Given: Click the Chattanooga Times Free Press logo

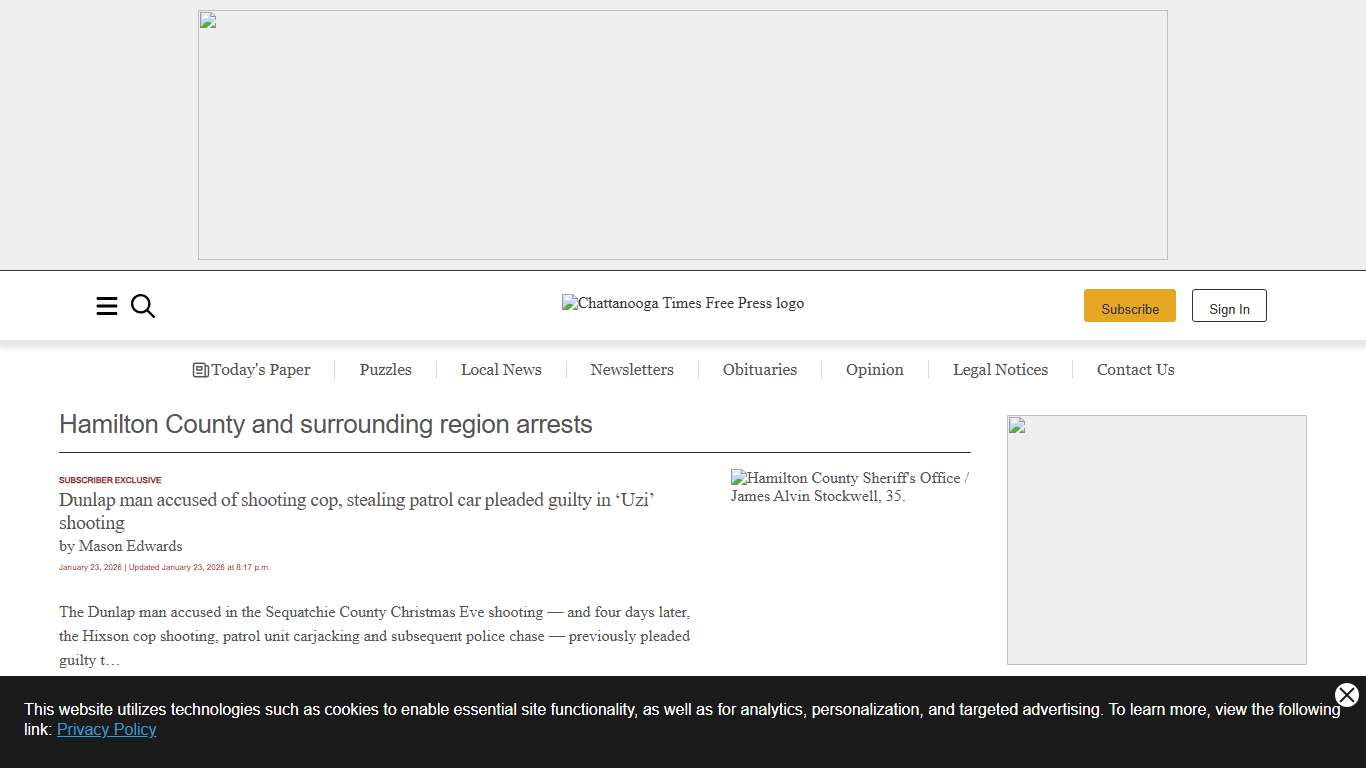Looking at the screenshot, I should (x=682, y=303).
